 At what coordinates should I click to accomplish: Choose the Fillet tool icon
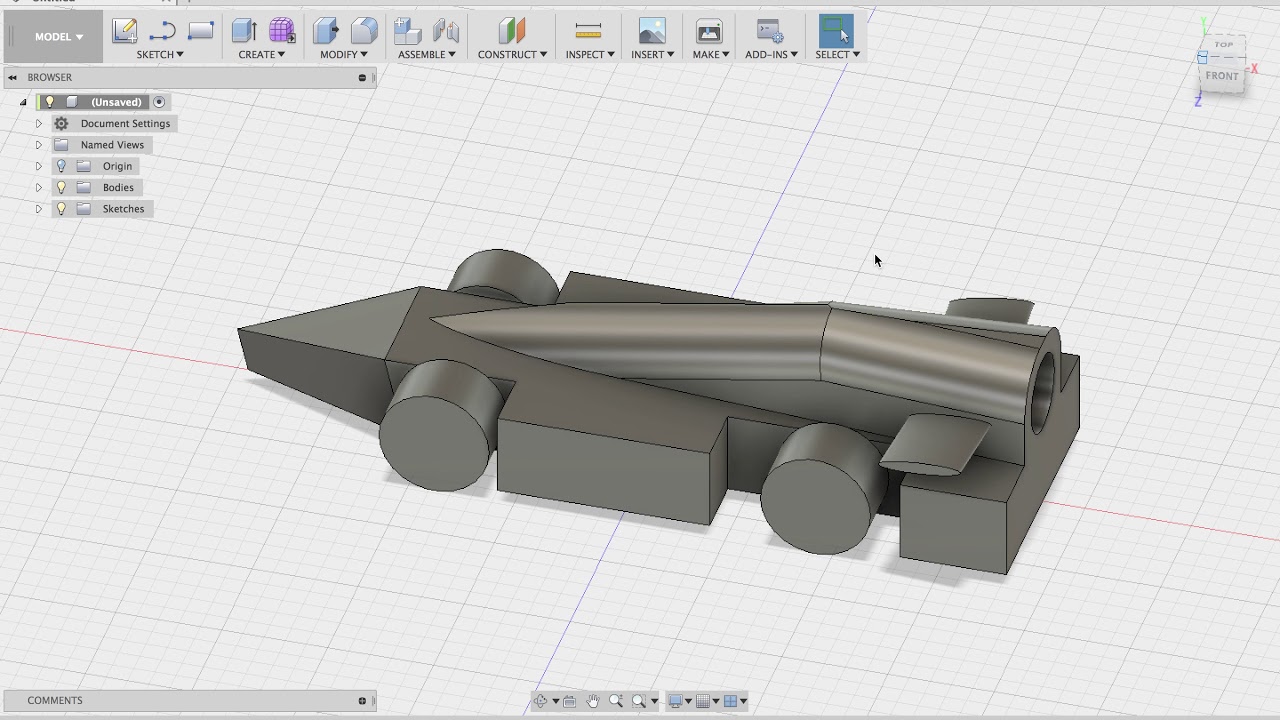click(x=364, y=31)
